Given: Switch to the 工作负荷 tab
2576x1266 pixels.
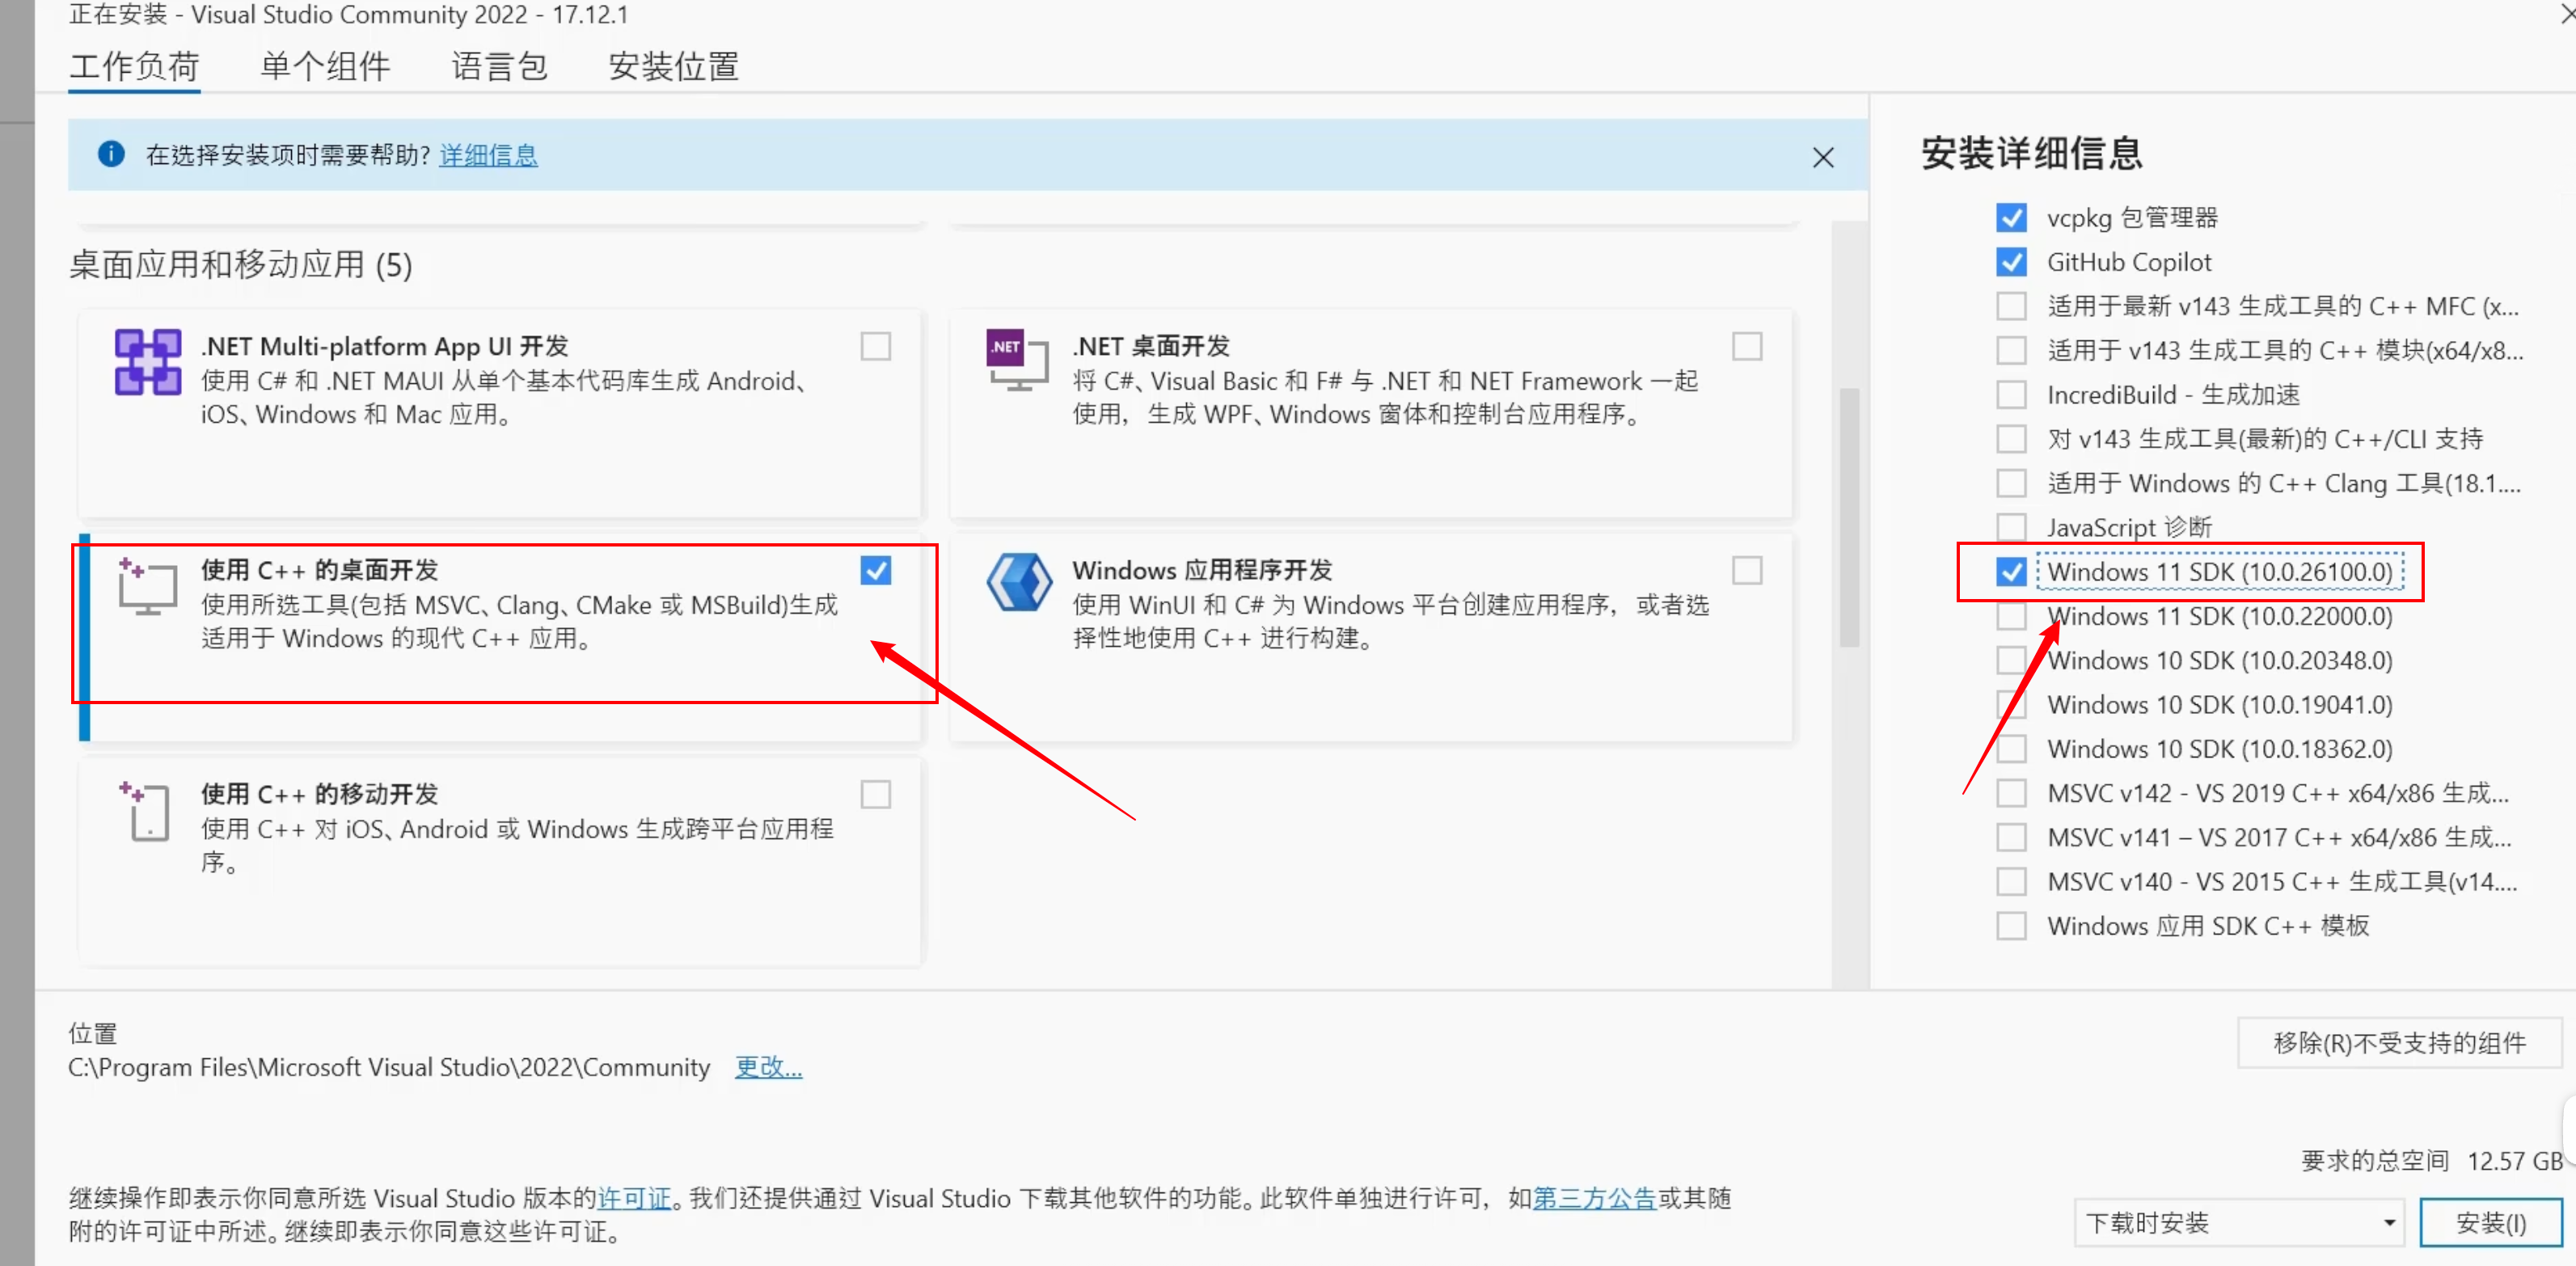Looking at the screenshot, I should (x=134, y=66).
